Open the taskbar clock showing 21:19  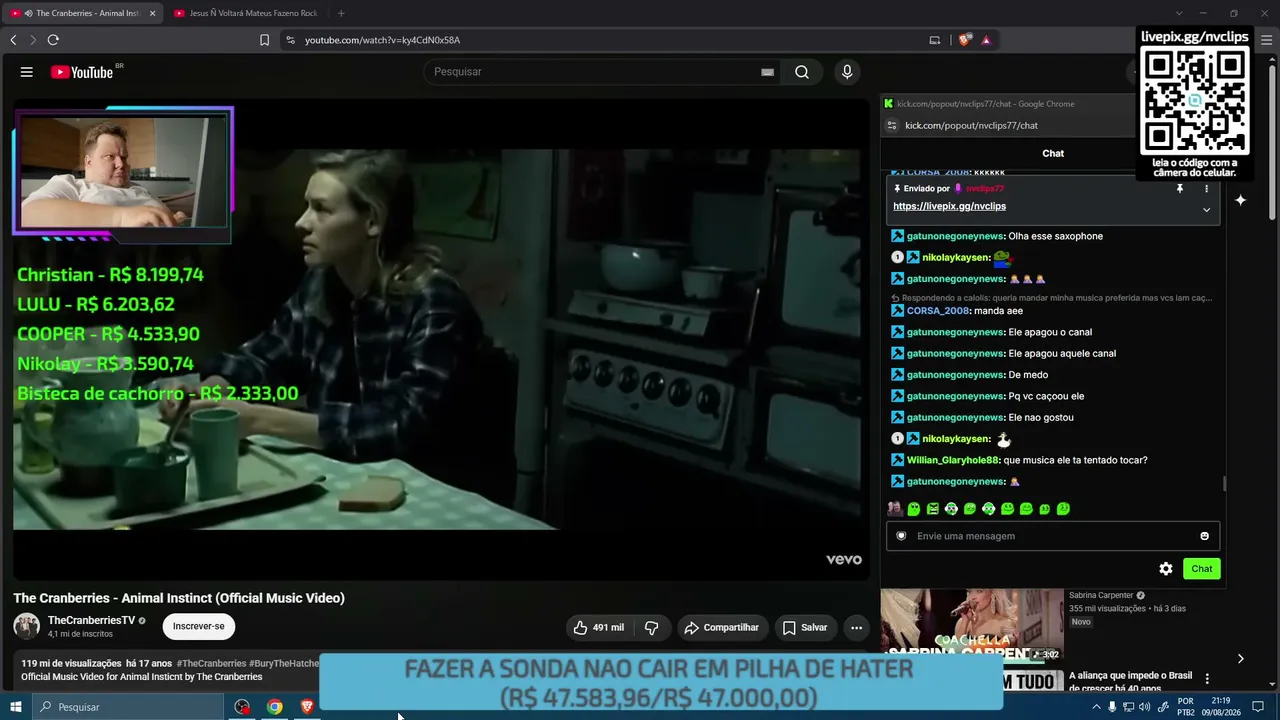click(1220, 707)
